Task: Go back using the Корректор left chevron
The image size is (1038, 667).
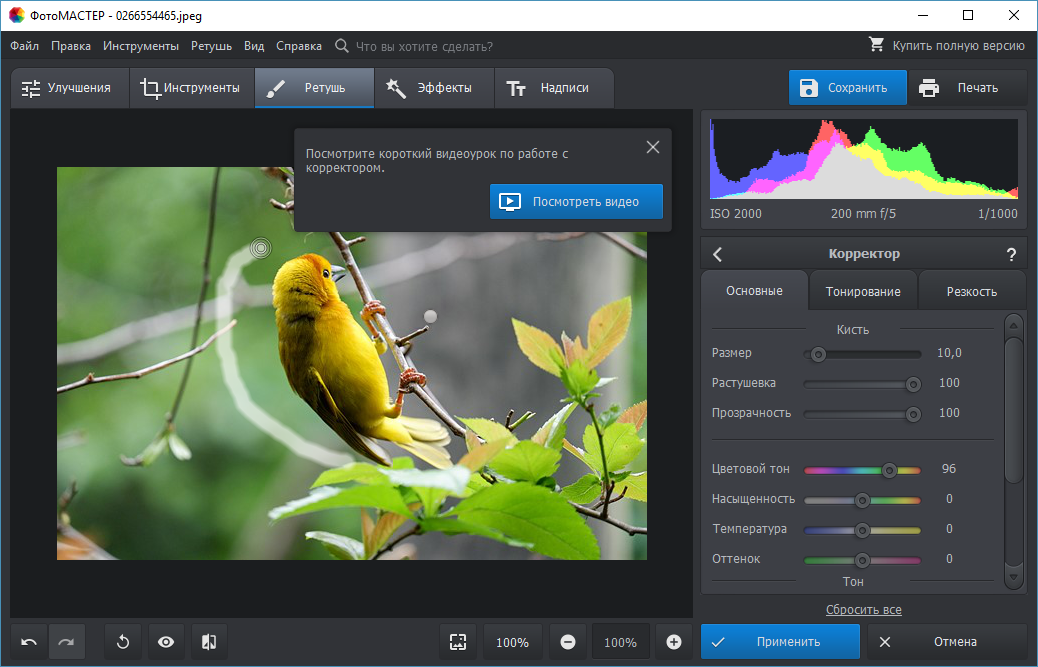Action: [x=718, y=254]
